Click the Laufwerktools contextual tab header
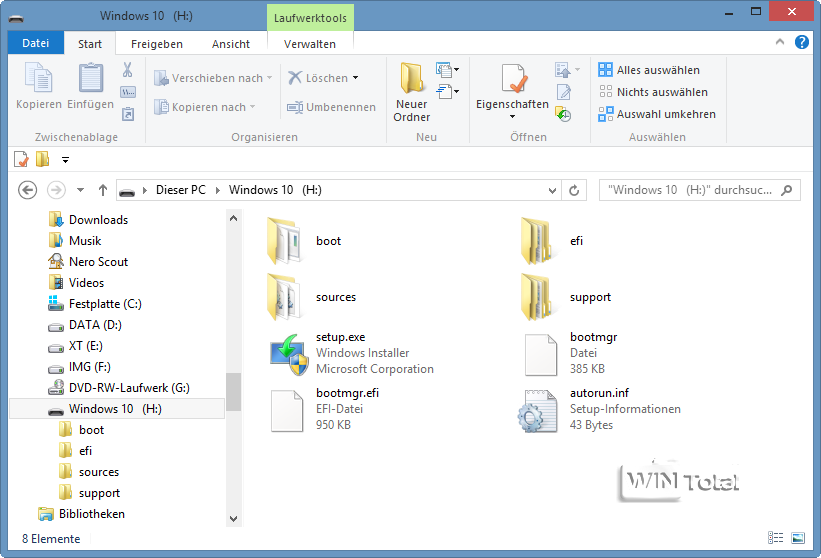This screenshot has height=558, width=821. tap(310, 18)
